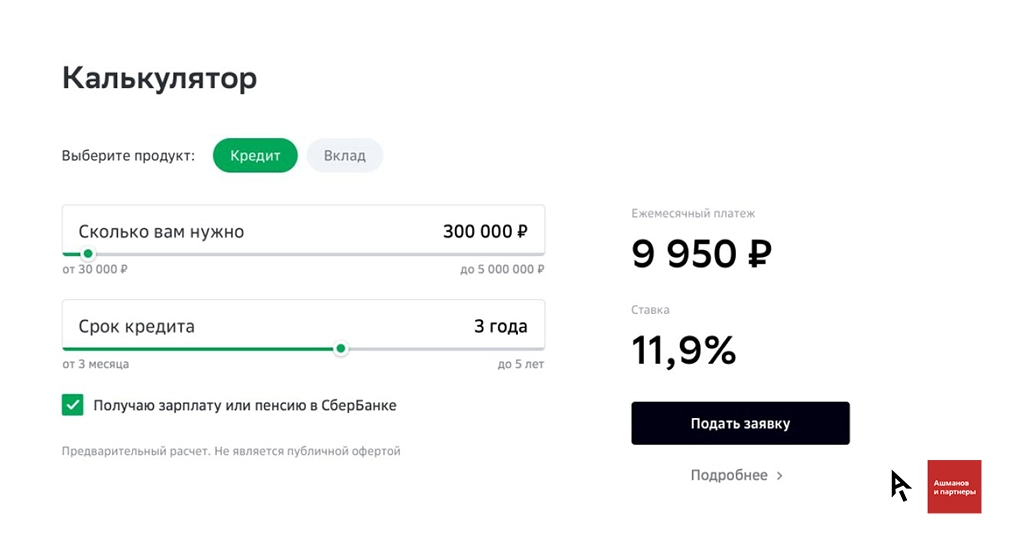Screen dimensions: 1021x548
Task: Click the loan amount slider handle
Action: coord(88,254)
